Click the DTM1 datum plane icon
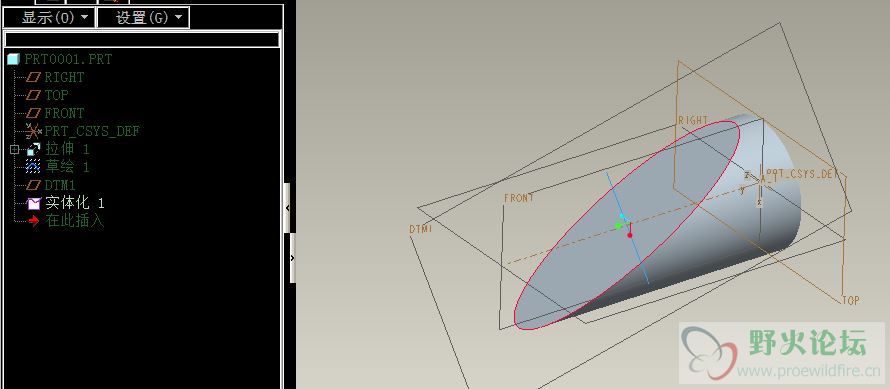 (34, 185)
